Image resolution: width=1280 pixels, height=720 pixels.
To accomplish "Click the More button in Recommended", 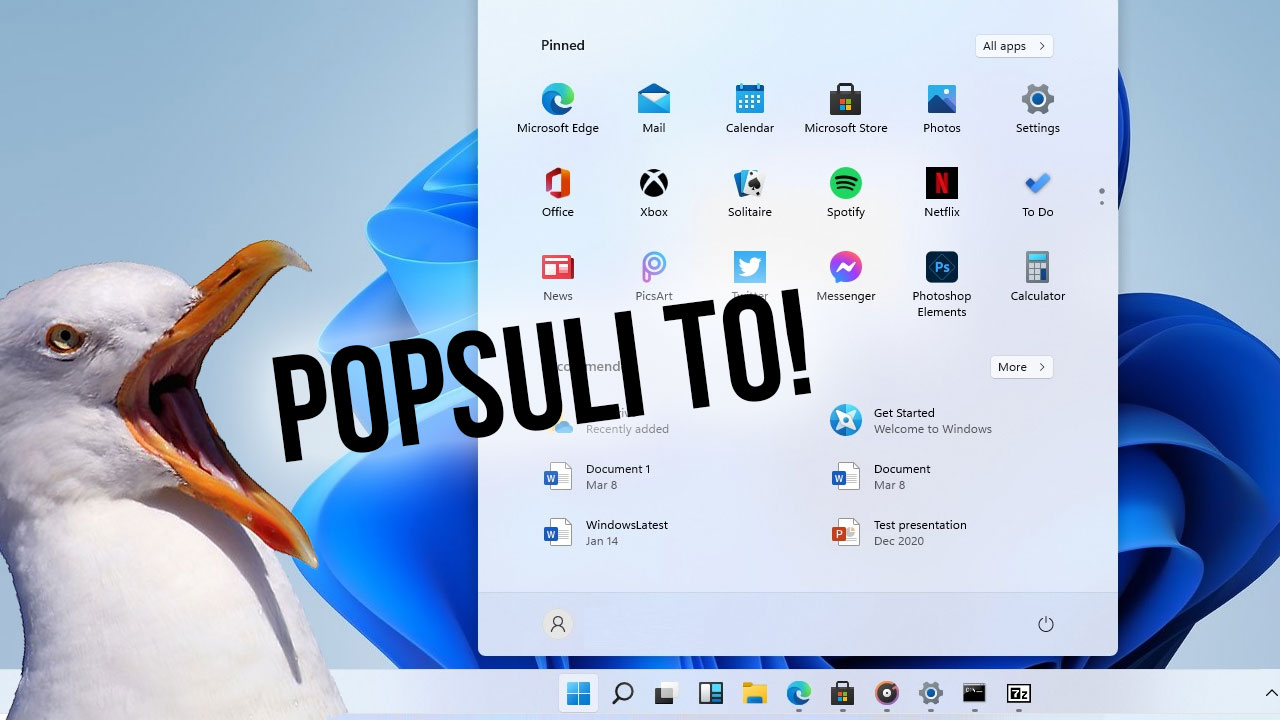I will point(1022,367).
